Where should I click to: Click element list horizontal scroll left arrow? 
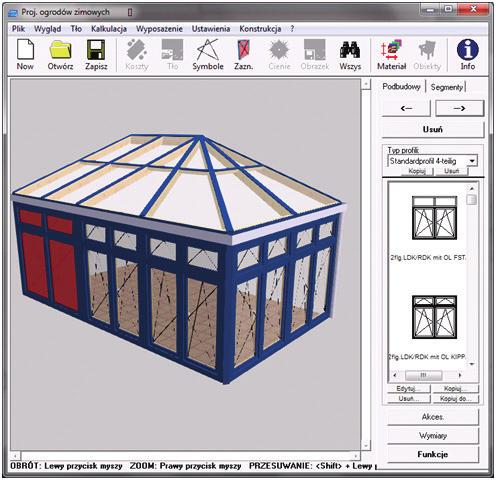(395, 375)
